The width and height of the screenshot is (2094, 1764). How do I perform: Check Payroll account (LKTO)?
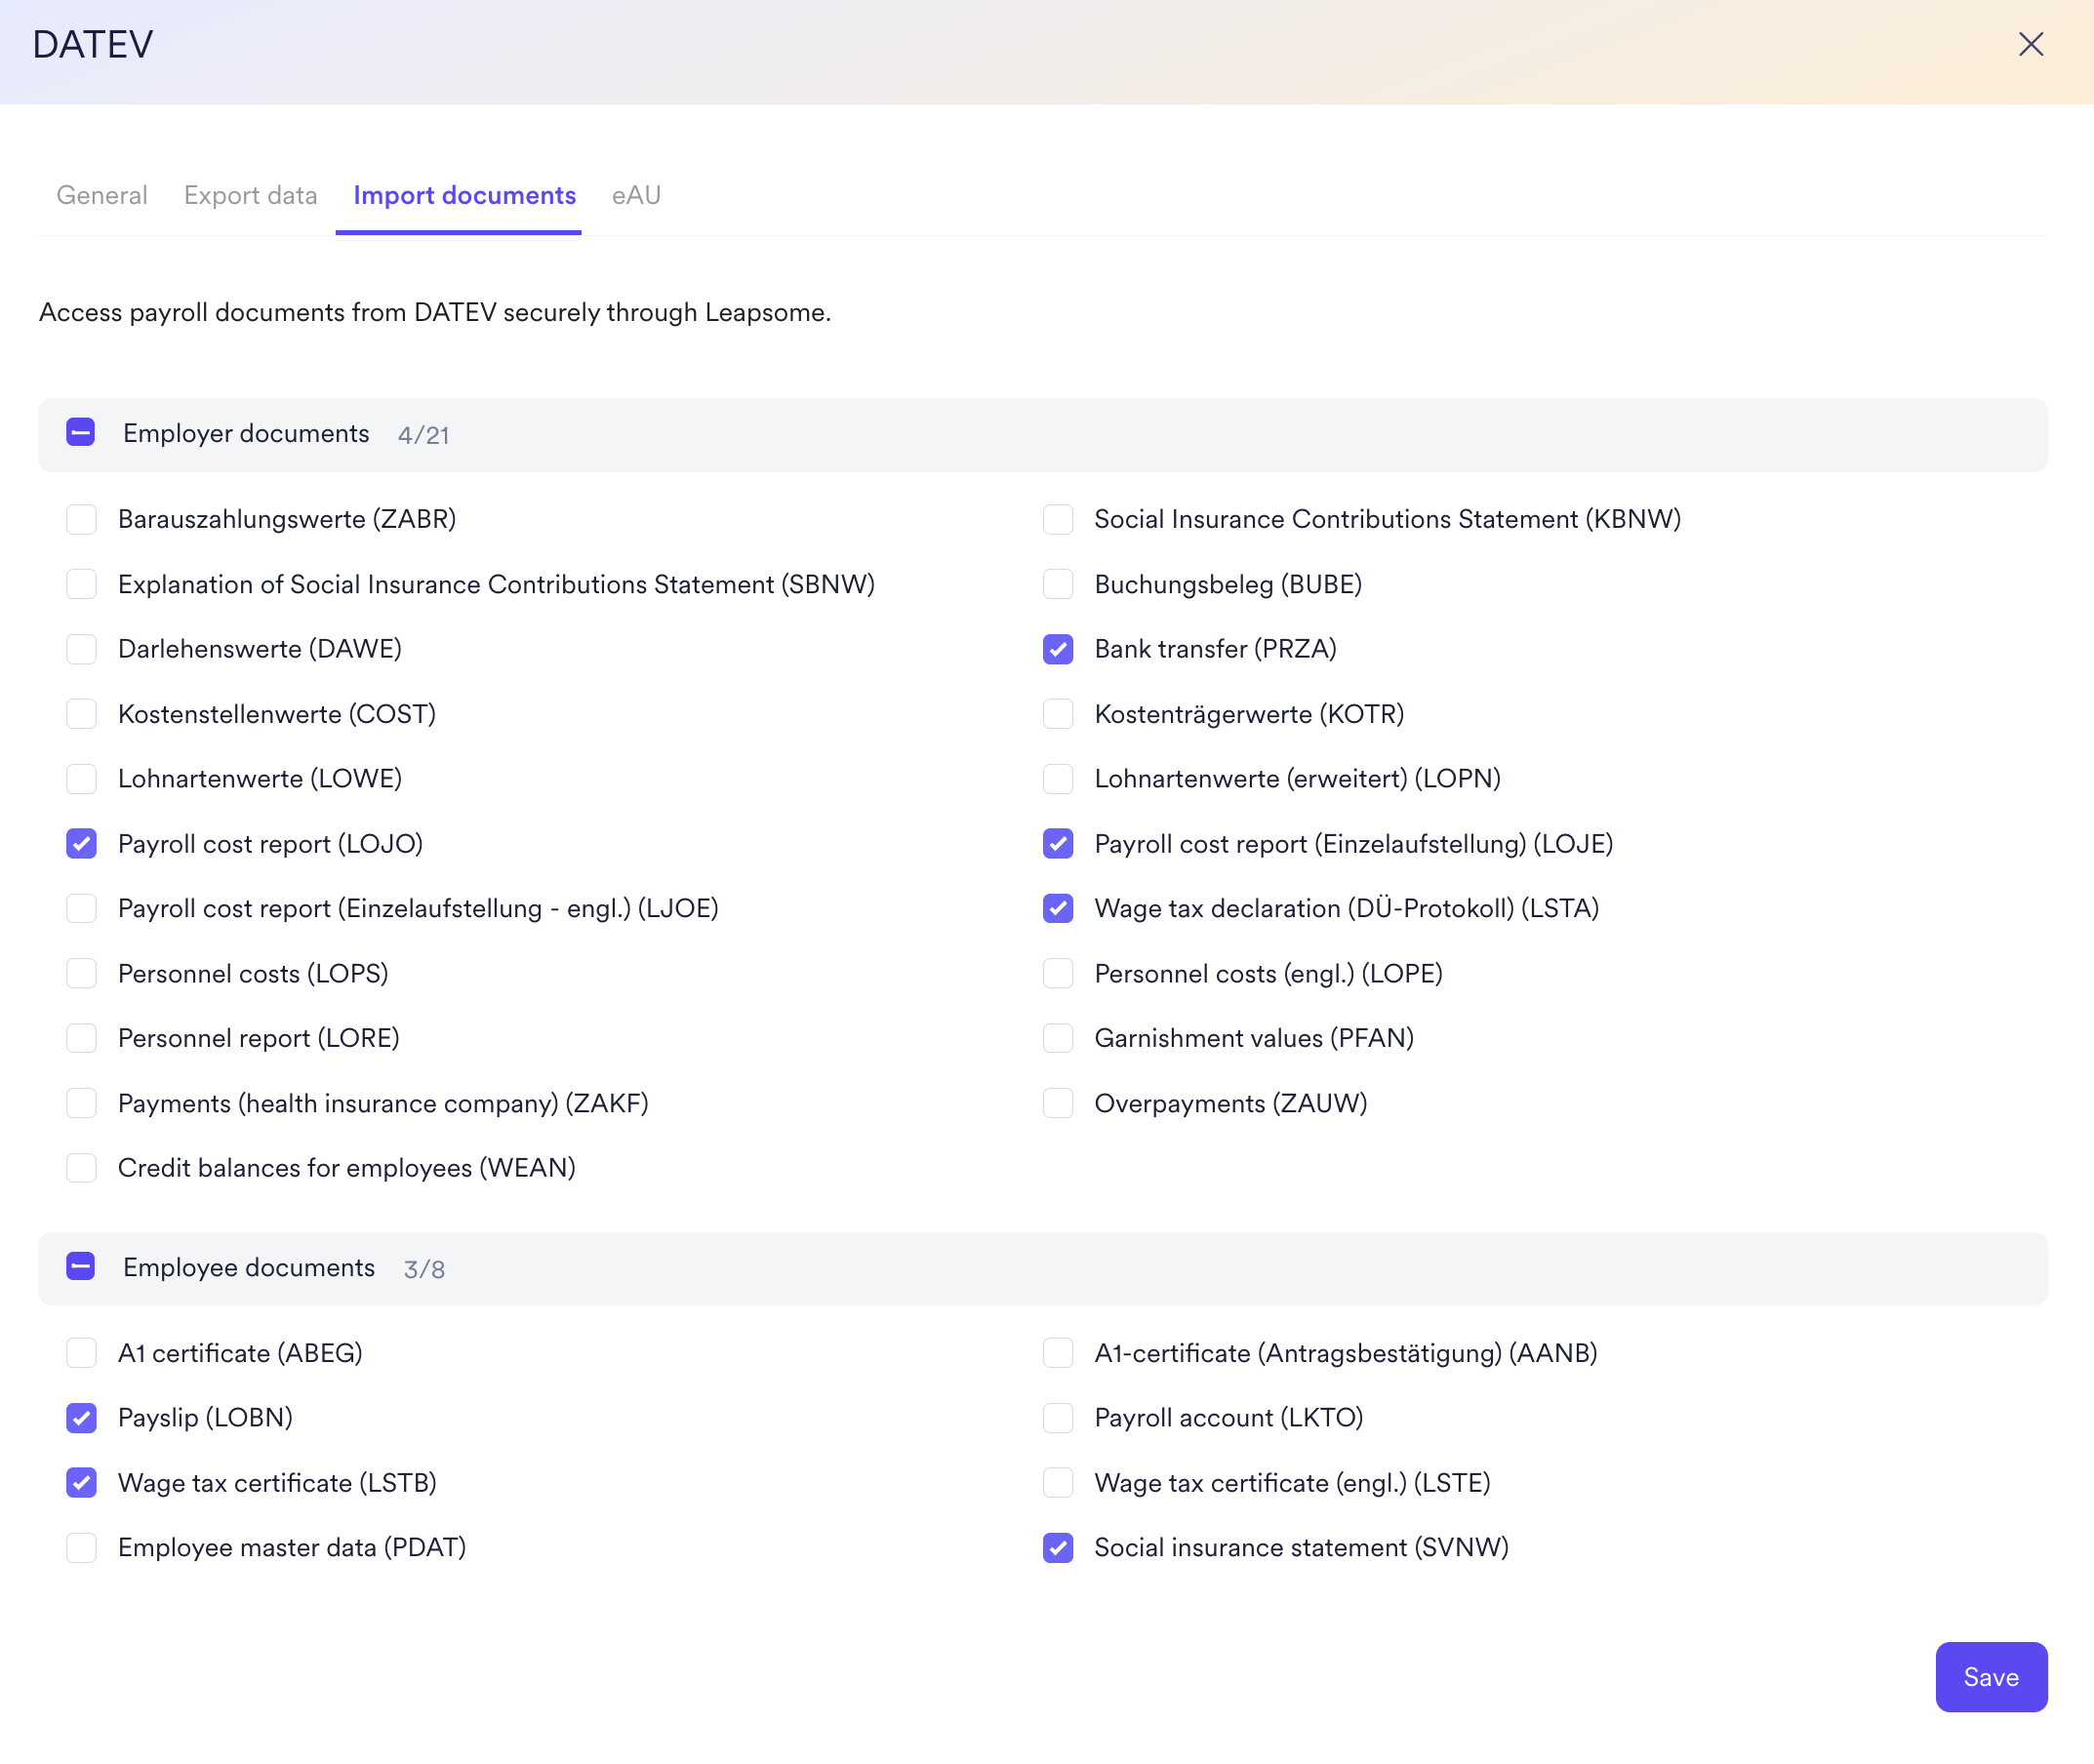pyautogui.click(x=1058, y=1418)
